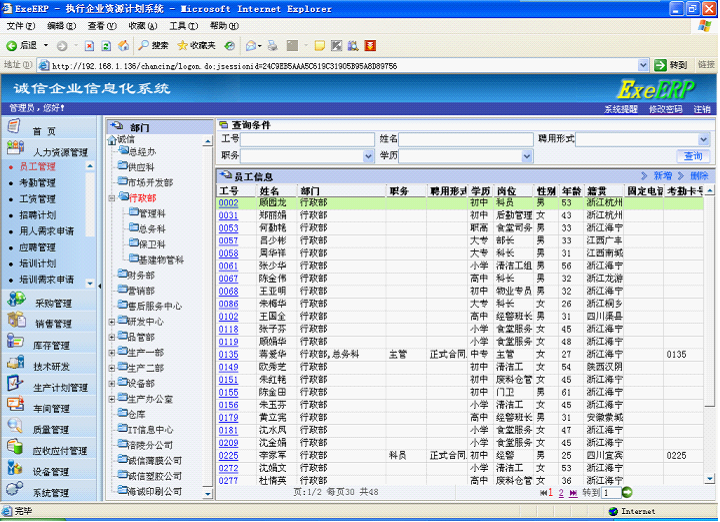Click 修改密码 link in header

pyautogui.click(x=665, y=109)
